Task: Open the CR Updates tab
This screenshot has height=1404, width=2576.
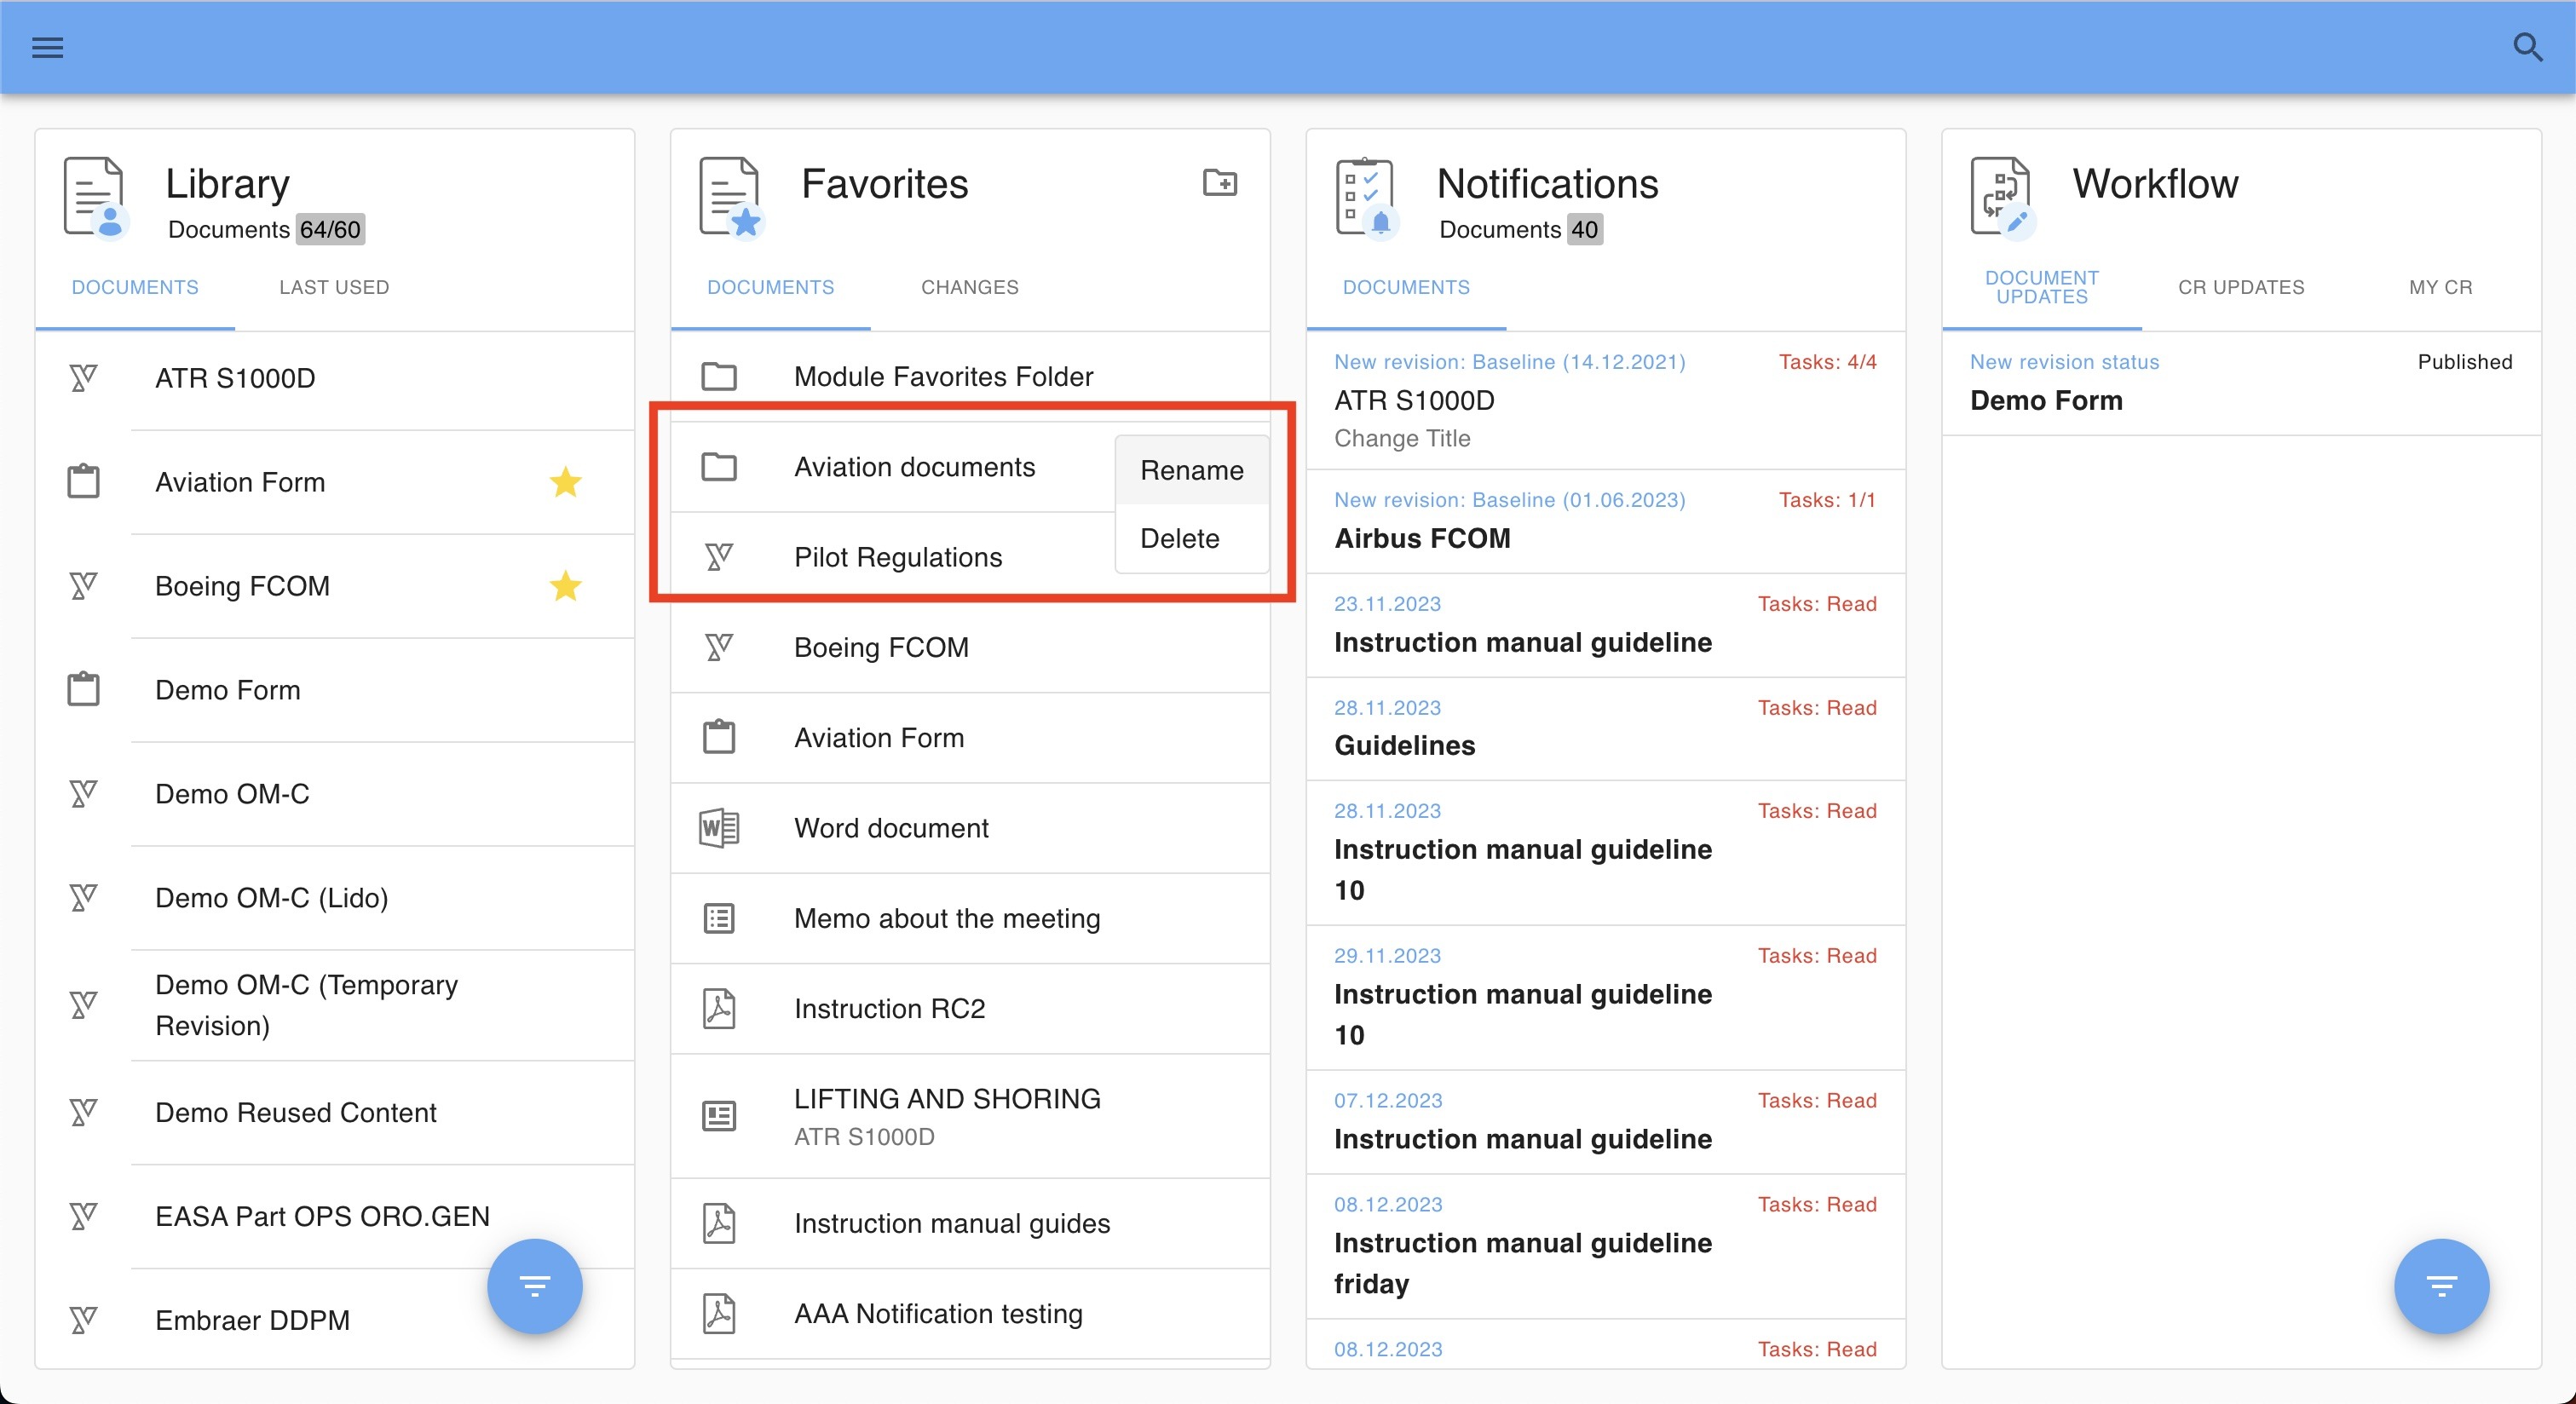Action: (2240, 288)
